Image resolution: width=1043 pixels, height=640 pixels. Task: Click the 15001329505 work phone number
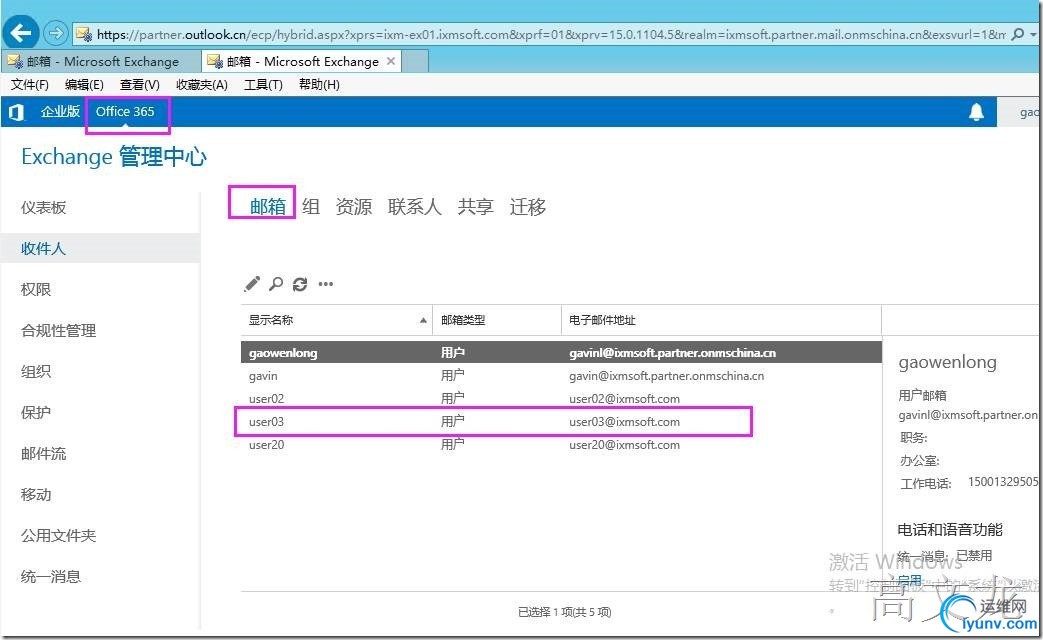coord(1002,482)
